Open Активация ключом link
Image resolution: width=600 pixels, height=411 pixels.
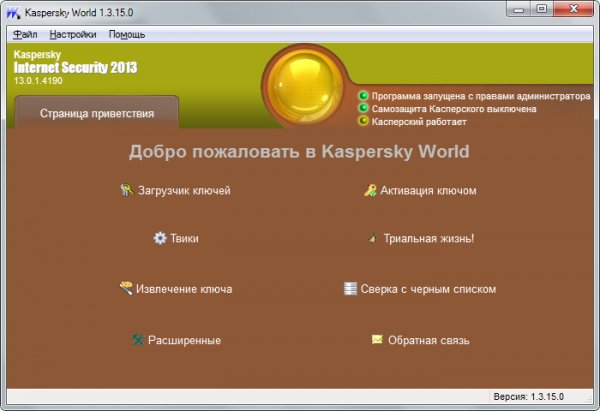[x=428, y=190]
